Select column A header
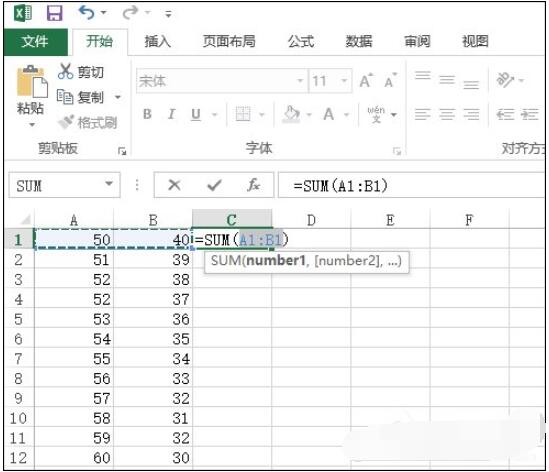Viewport: 549px width, 472px height. pos(74,220)
